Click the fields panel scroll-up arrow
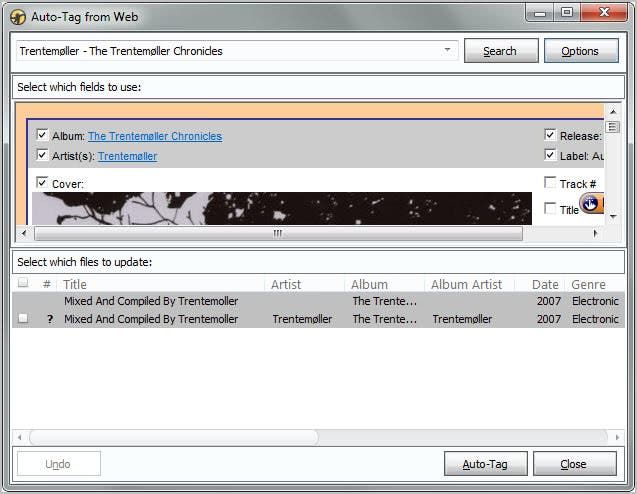 (613, 111)
